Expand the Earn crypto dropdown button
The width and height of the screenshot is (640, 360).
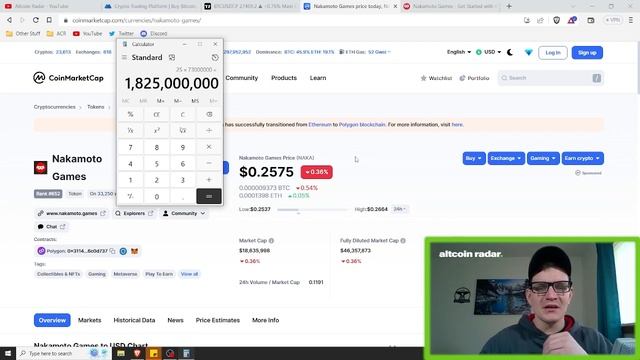click(582, 158)
